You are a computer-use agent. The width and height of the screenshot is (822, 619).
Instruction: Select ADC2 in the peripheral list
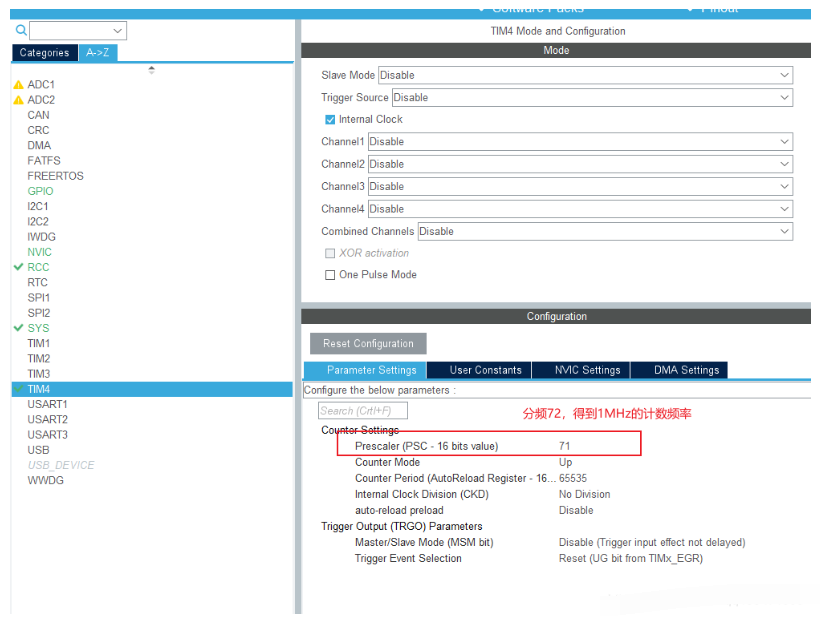tap(41, 100)
